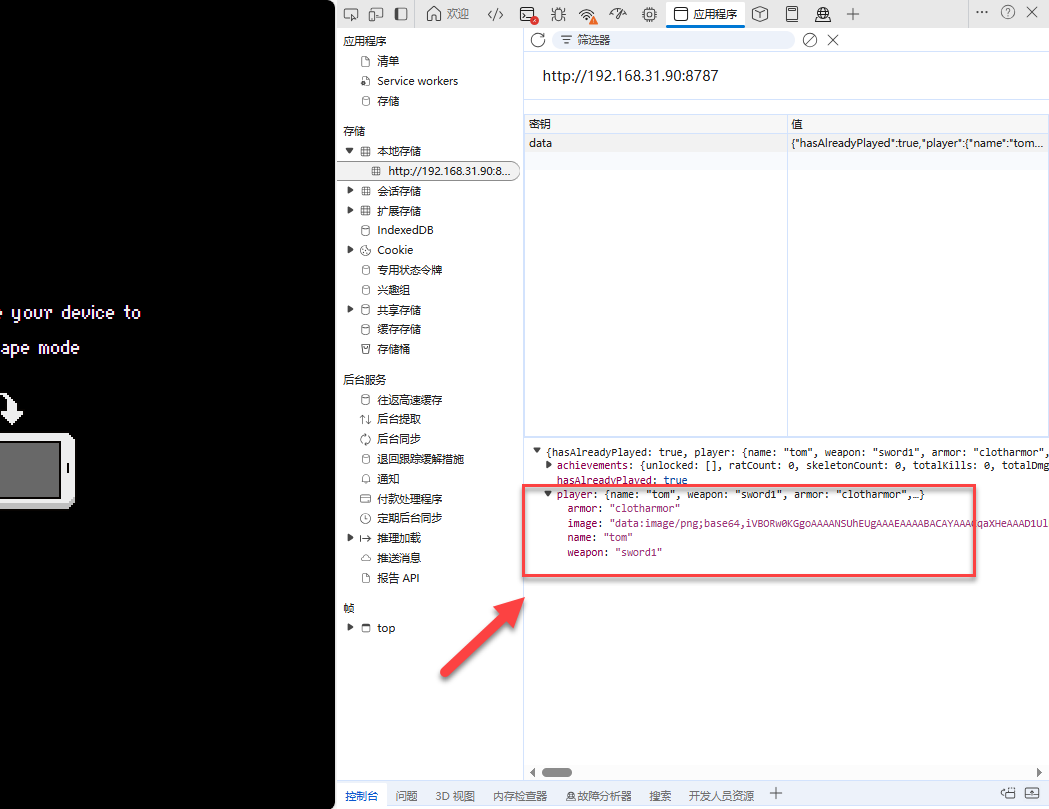Open the Performance gauge tool
1049x809 pixels.
pyautogui.click(x=618, y=14)
